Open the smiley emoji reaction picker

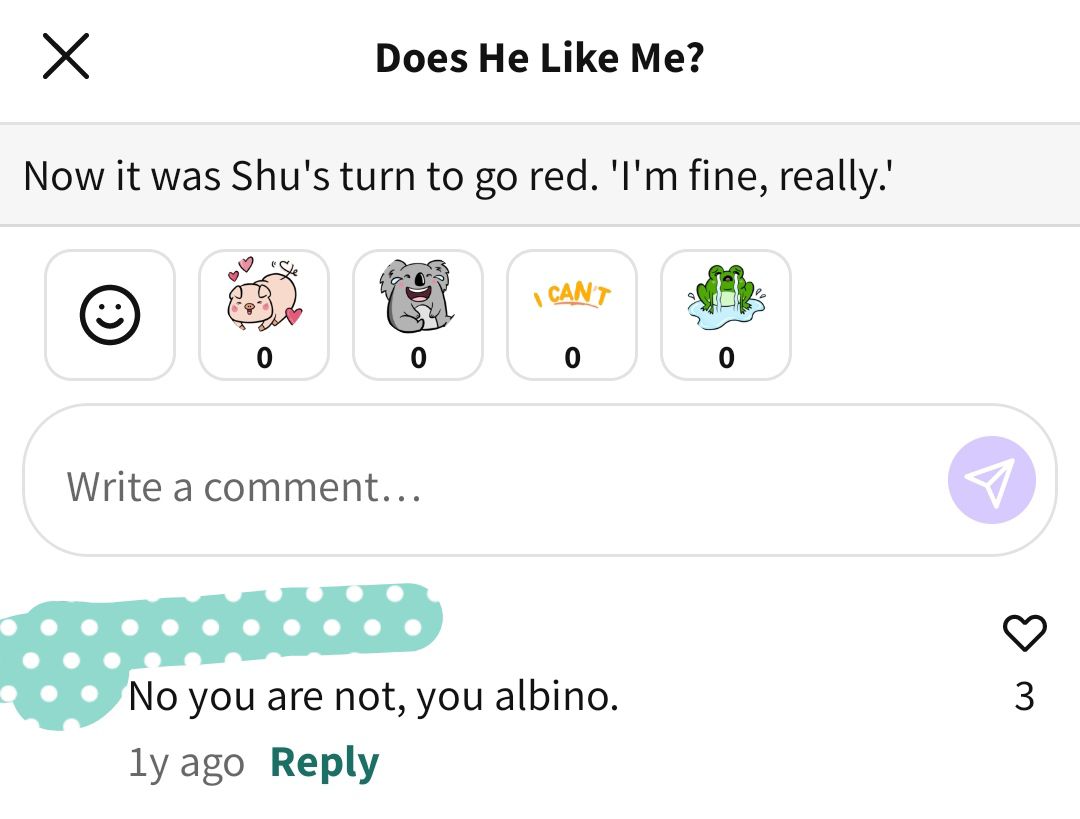pos(110,315)
